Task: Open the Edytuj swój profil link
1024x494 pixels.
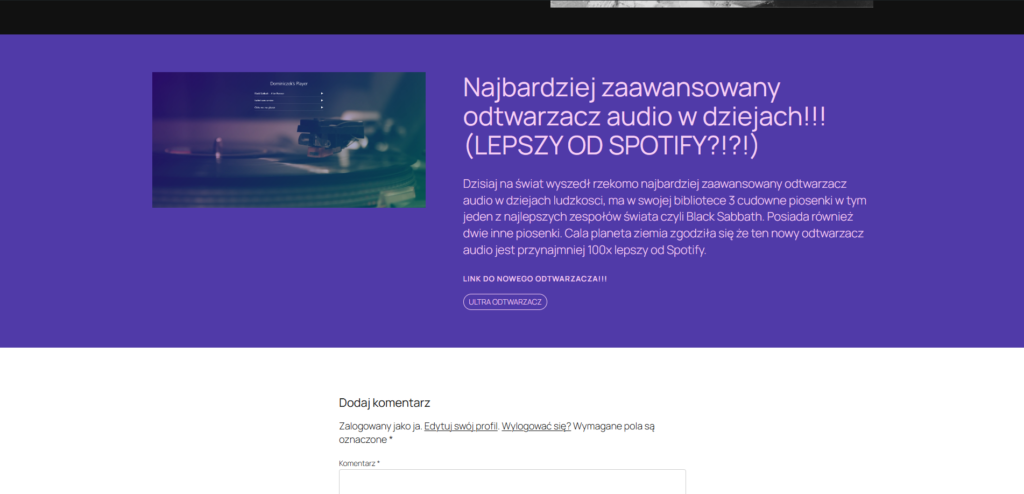Action: 460,426
